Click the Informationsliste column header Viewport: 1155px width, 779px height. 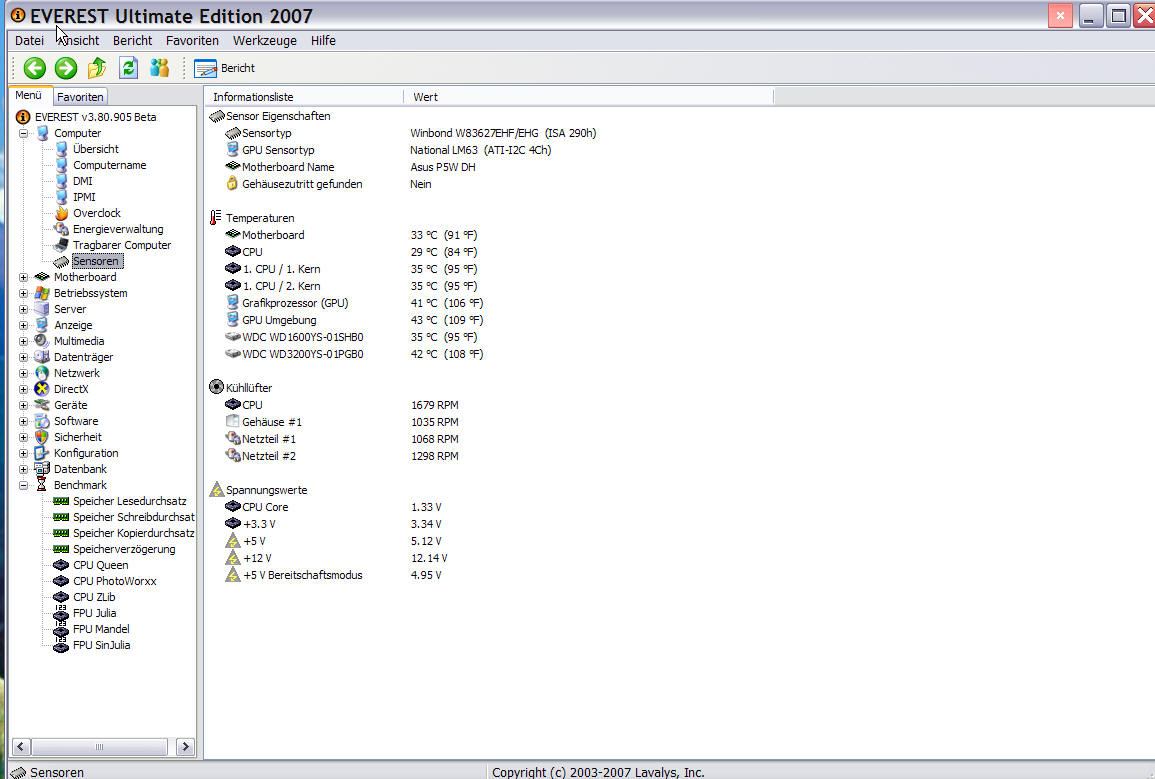pyautogui.click(x=303, y=97)
